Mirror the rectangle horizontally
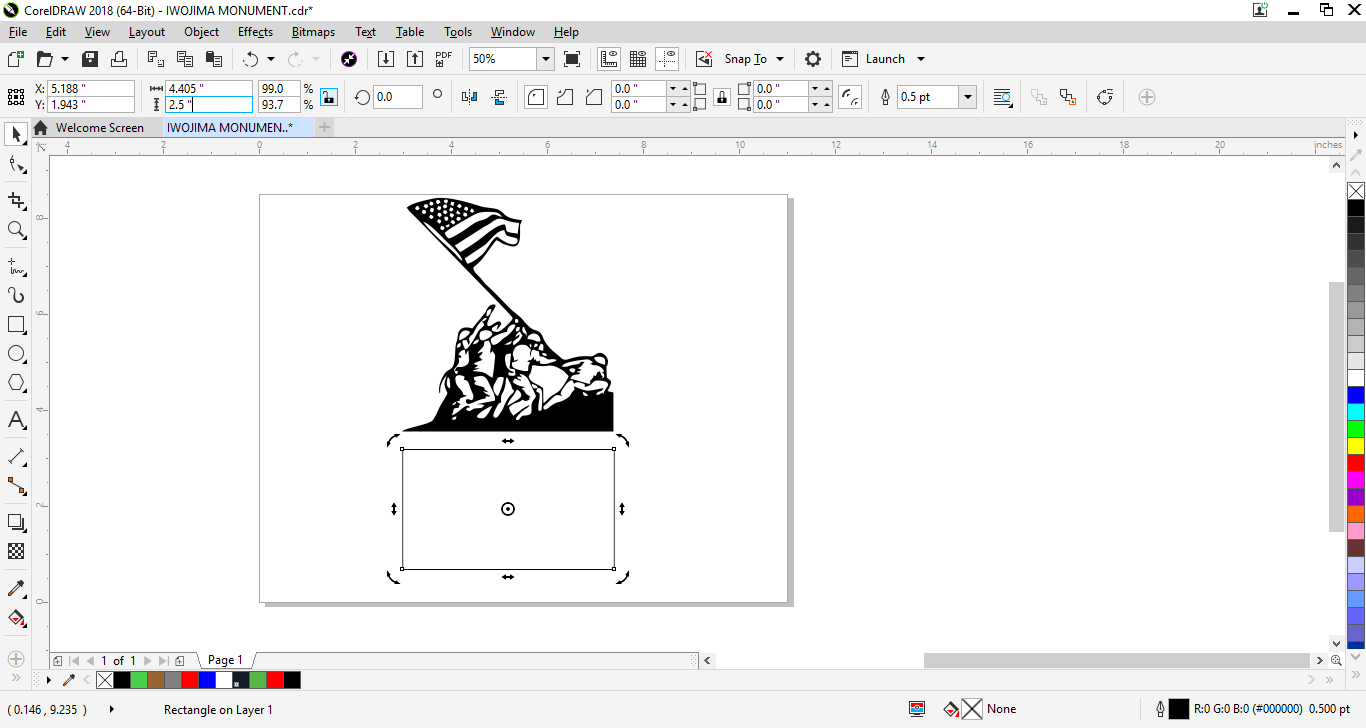 (x=470, y=97)
